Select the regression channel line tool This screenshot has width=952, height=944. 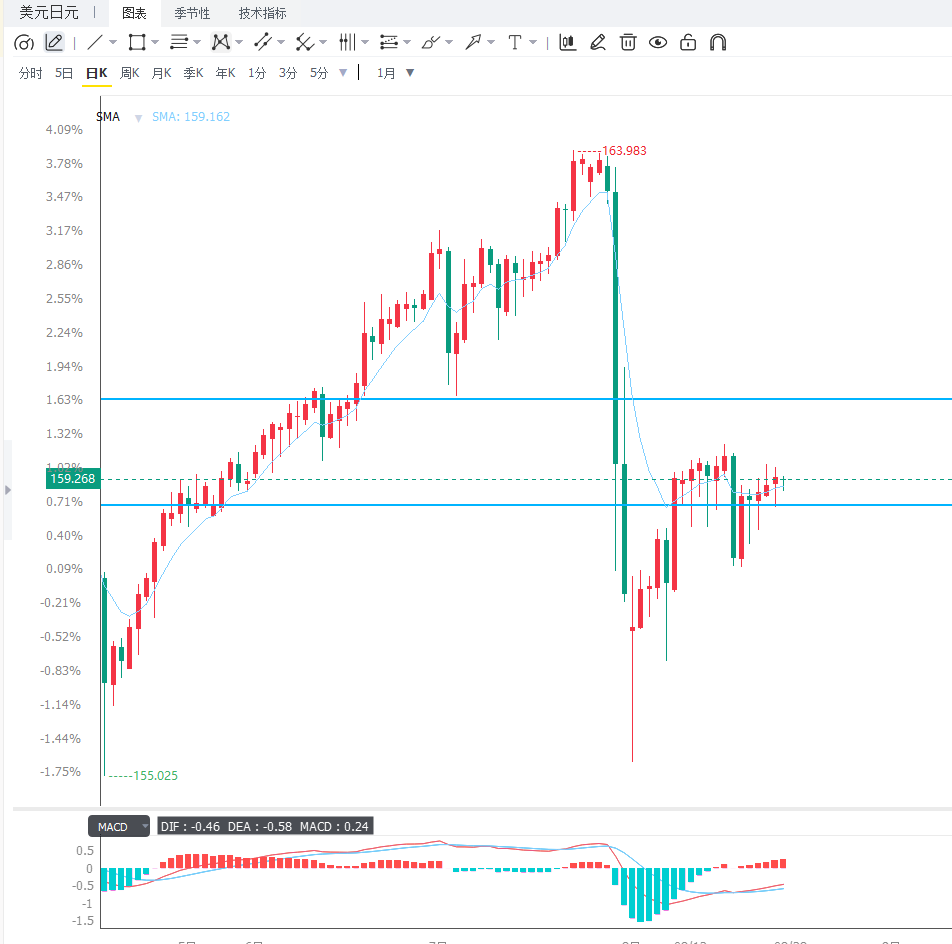point(263,42)
